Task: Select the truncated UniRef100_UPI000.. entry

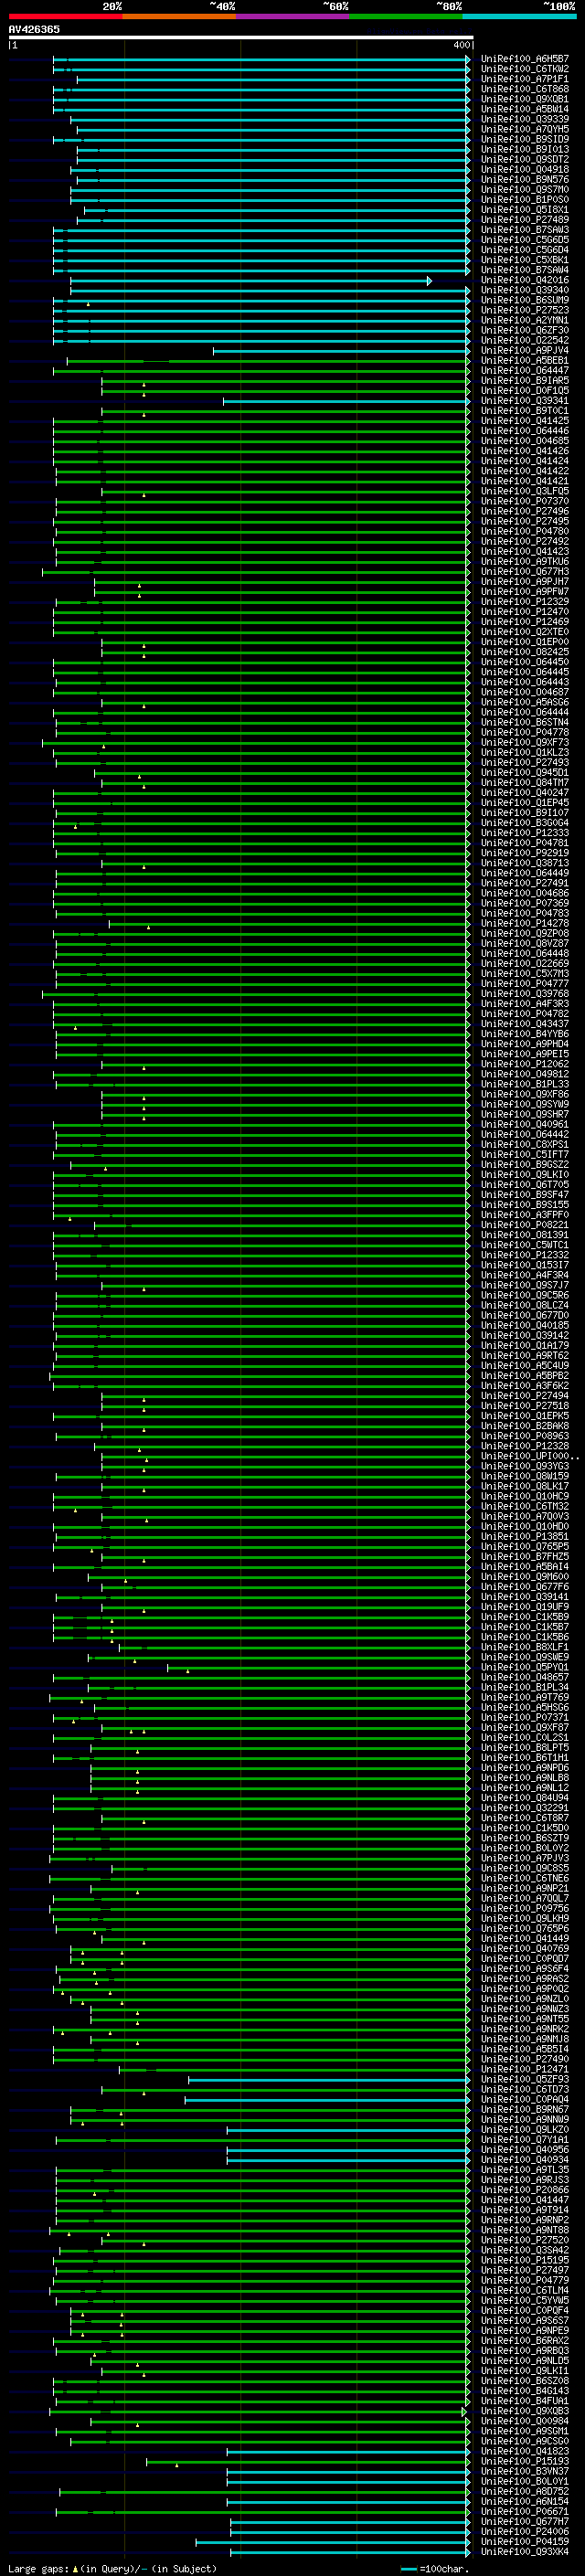Action: (x=530, y=1456)
